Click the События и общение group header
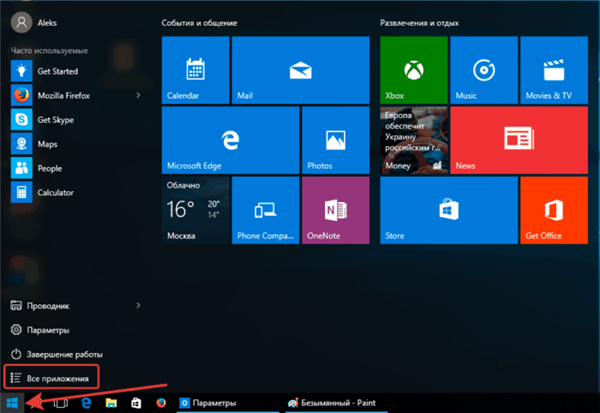This screenshot has height=413, width=600. [x=199, y=23]
